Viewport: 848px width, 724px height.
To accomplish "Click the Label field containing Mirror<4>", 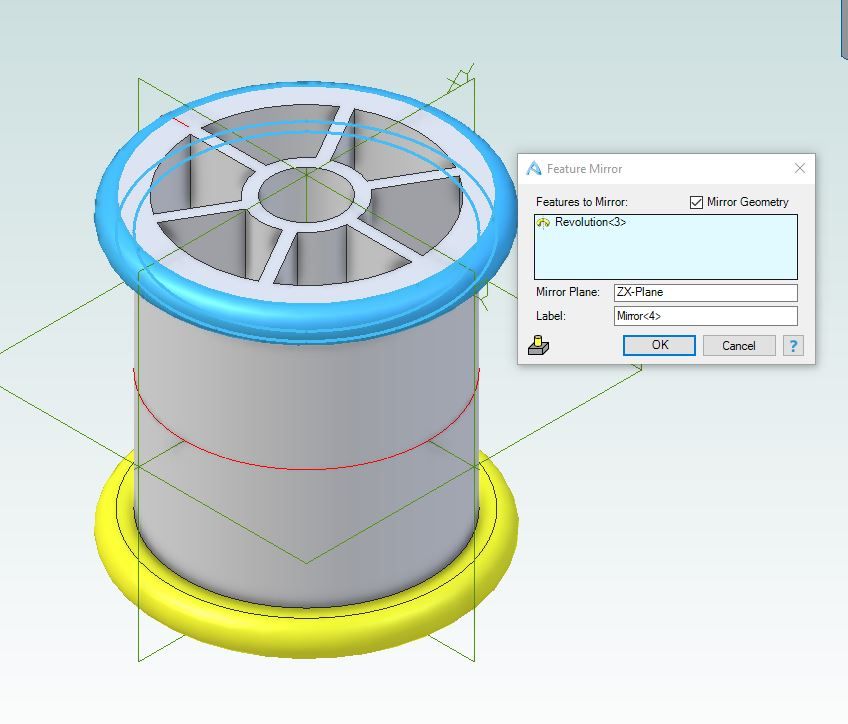I will click(705, 316).
